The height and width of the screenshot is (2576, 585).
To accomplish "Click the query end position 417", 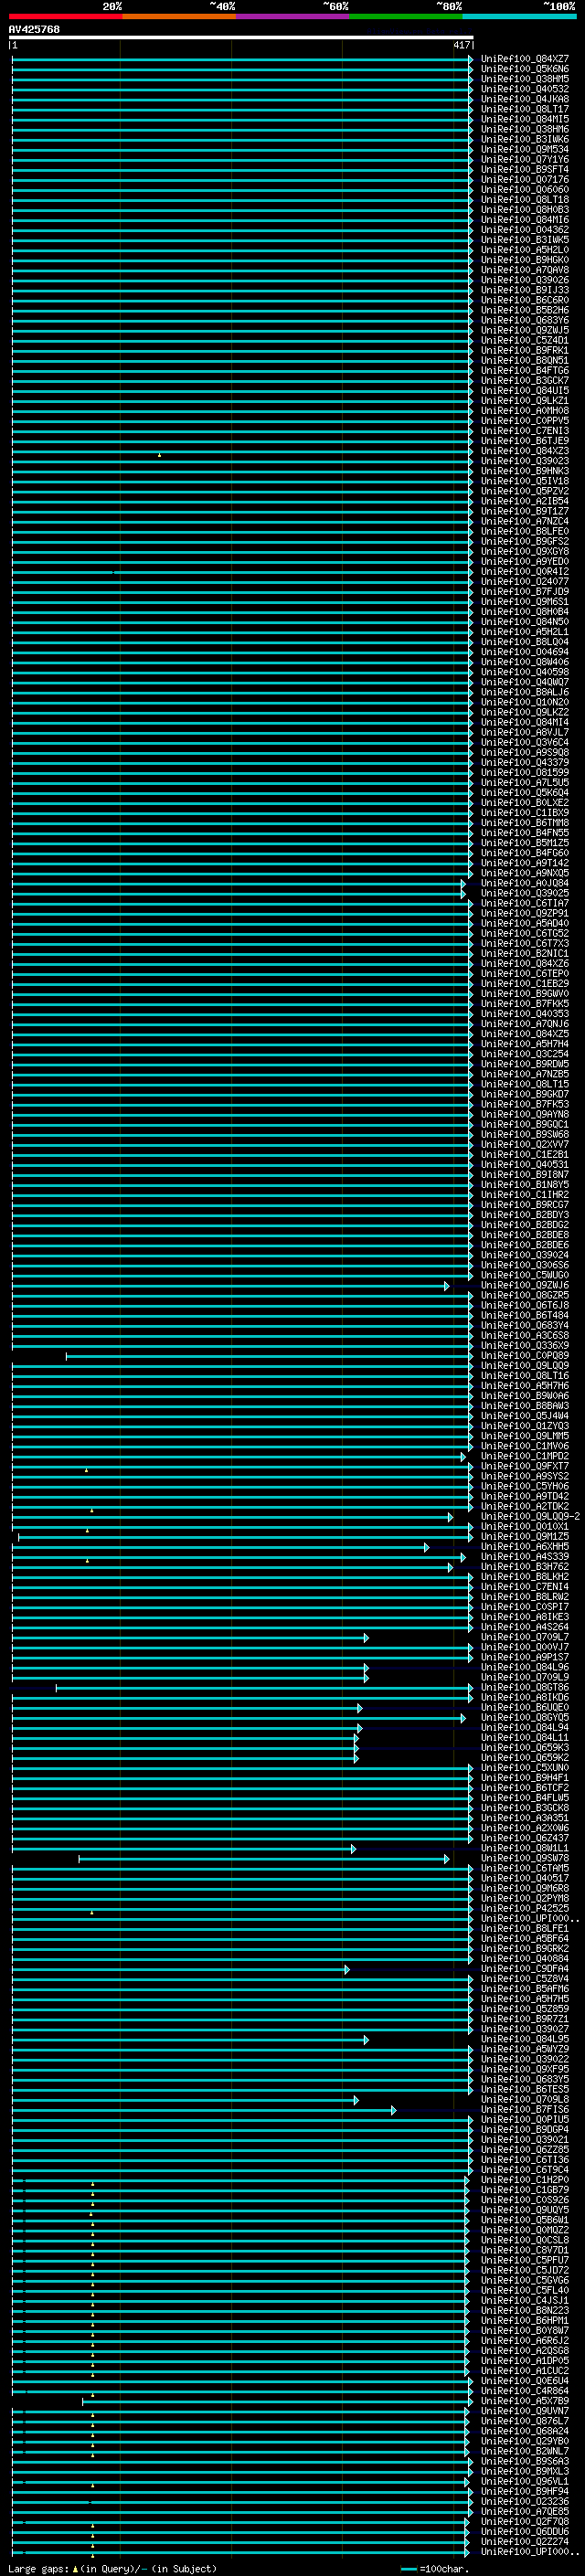I will pyautogui.click(x=461, y=45).
